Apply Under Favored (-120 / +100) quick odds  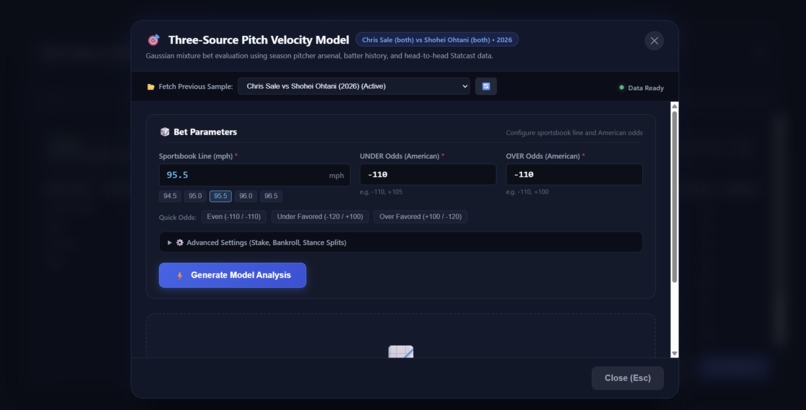[320, 217]
